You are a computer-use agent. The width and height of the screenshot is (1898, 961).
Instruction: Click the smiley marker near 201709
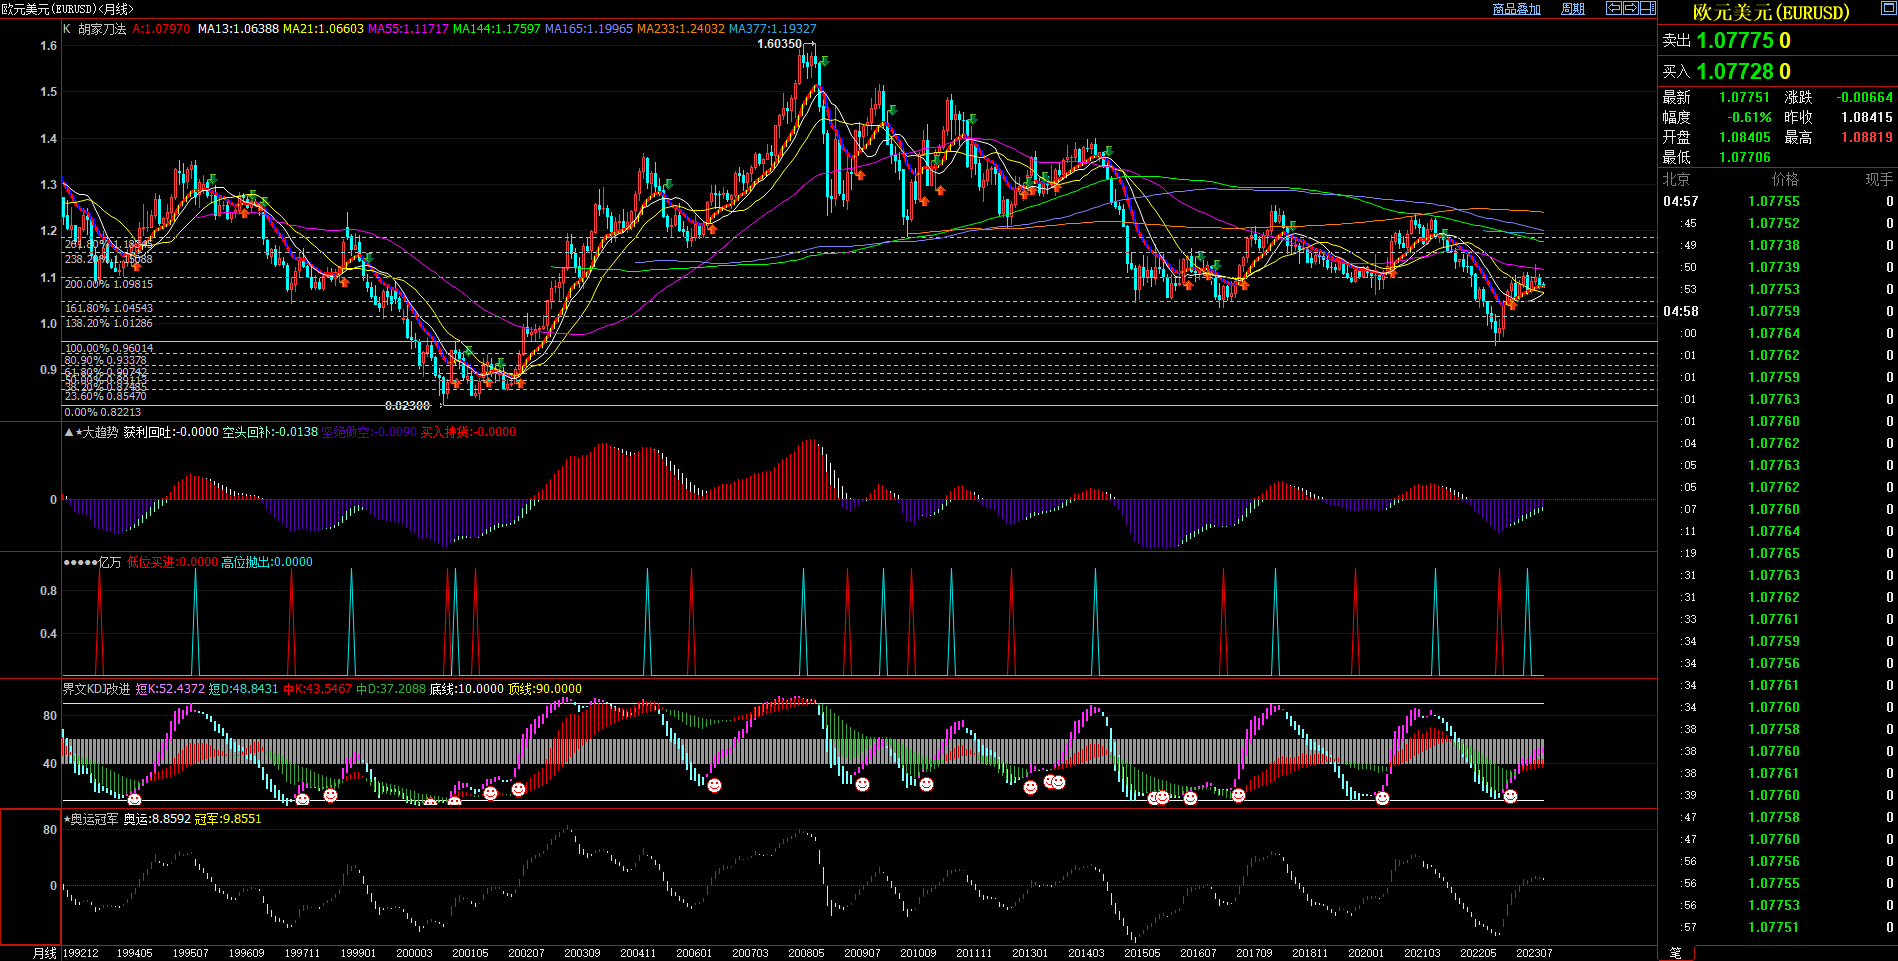[1238, 795]
